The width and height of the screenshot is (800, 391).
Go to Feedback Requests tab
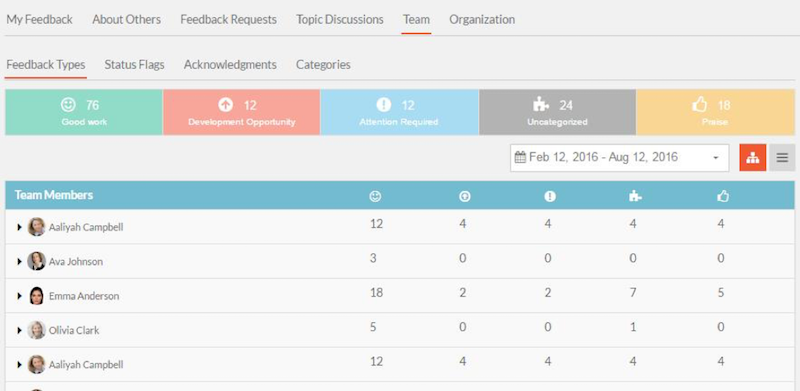229,19
